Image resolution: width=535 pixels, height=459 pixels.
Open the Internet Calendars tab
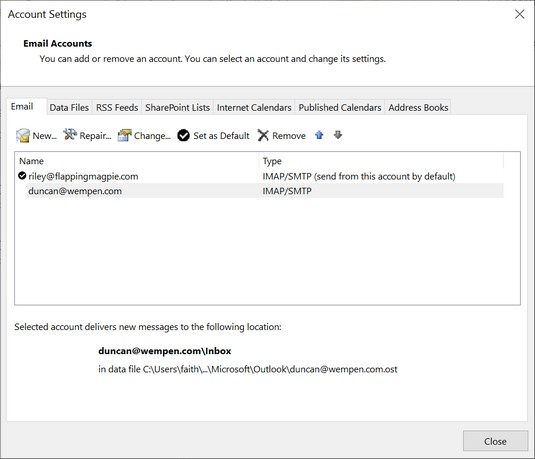(x=254, y=107)
